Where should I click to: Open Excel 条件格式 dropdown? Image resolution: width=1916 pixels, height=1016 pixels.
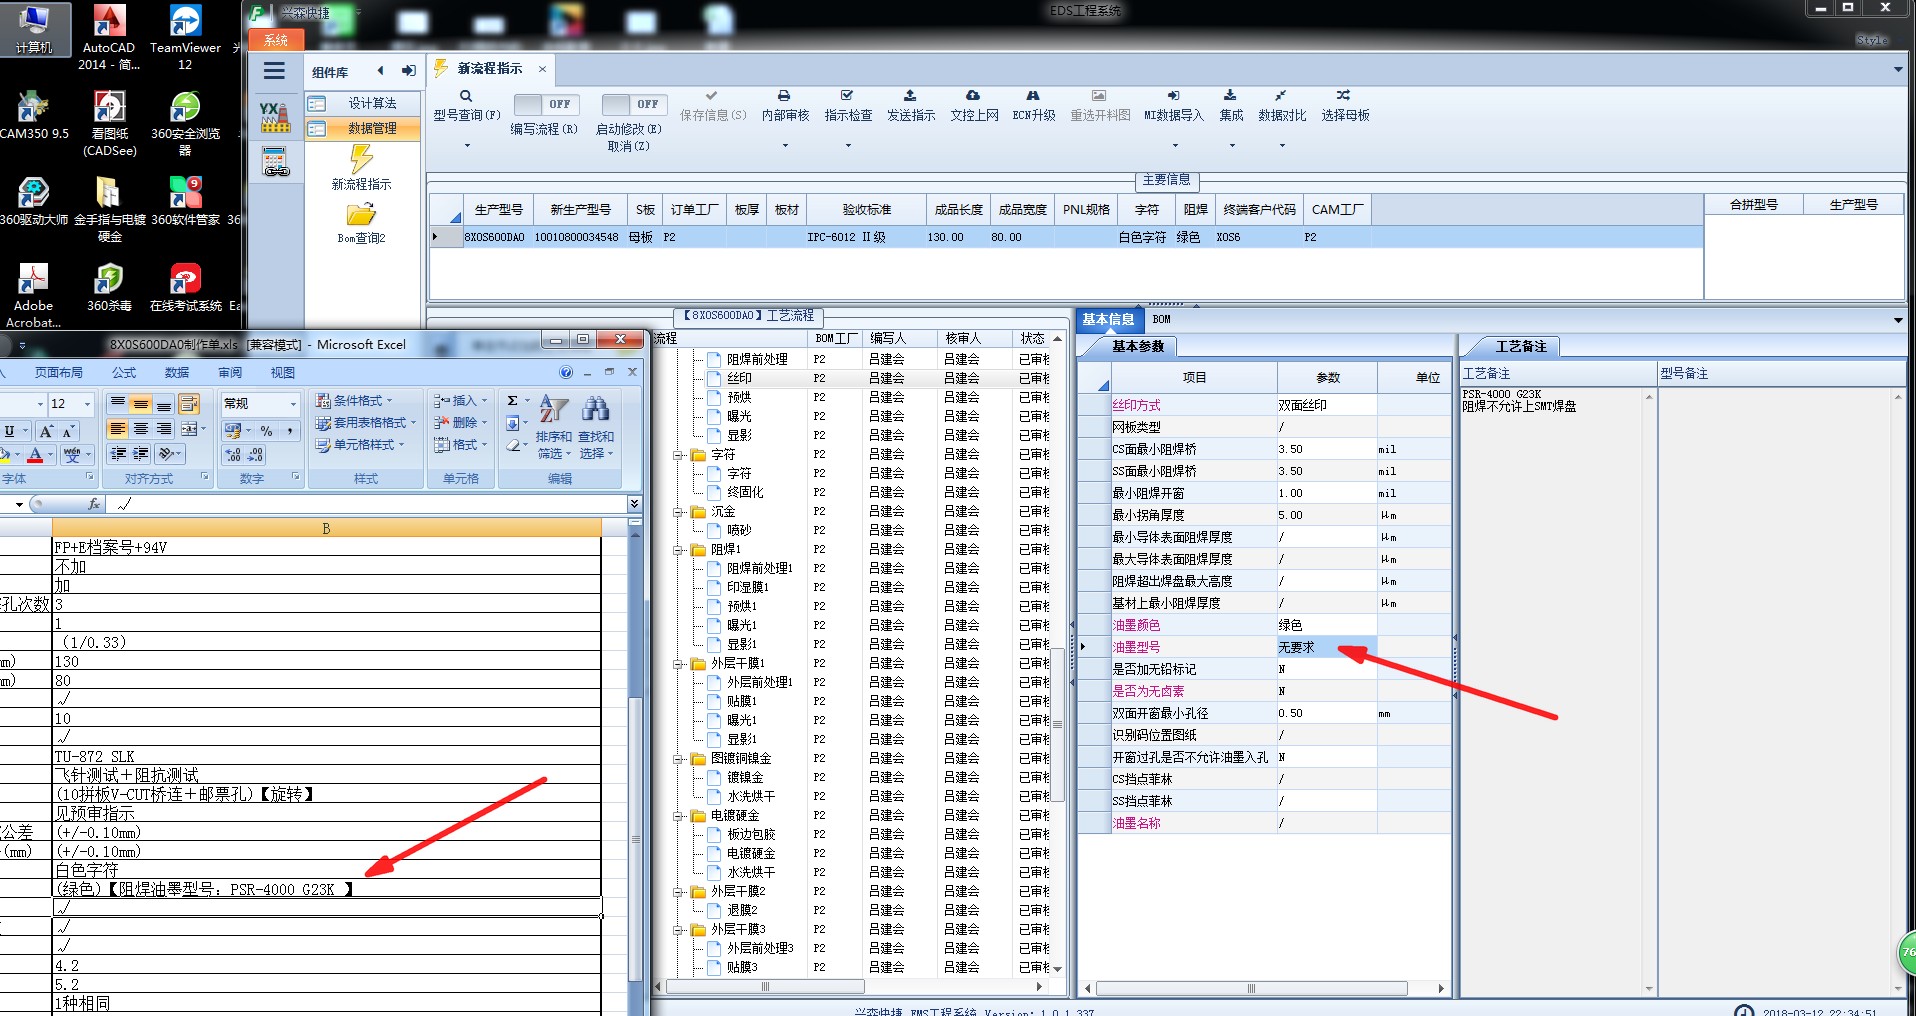click(x=353, y=401)
